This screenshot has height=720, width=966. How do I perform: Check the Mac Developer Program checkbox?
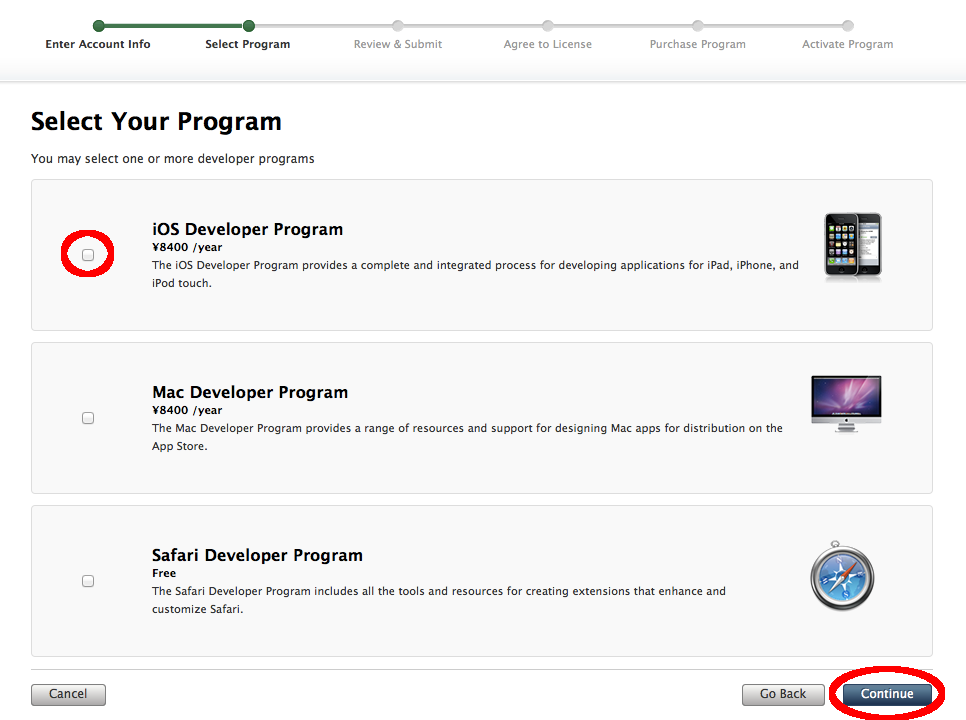coord(88,418)
